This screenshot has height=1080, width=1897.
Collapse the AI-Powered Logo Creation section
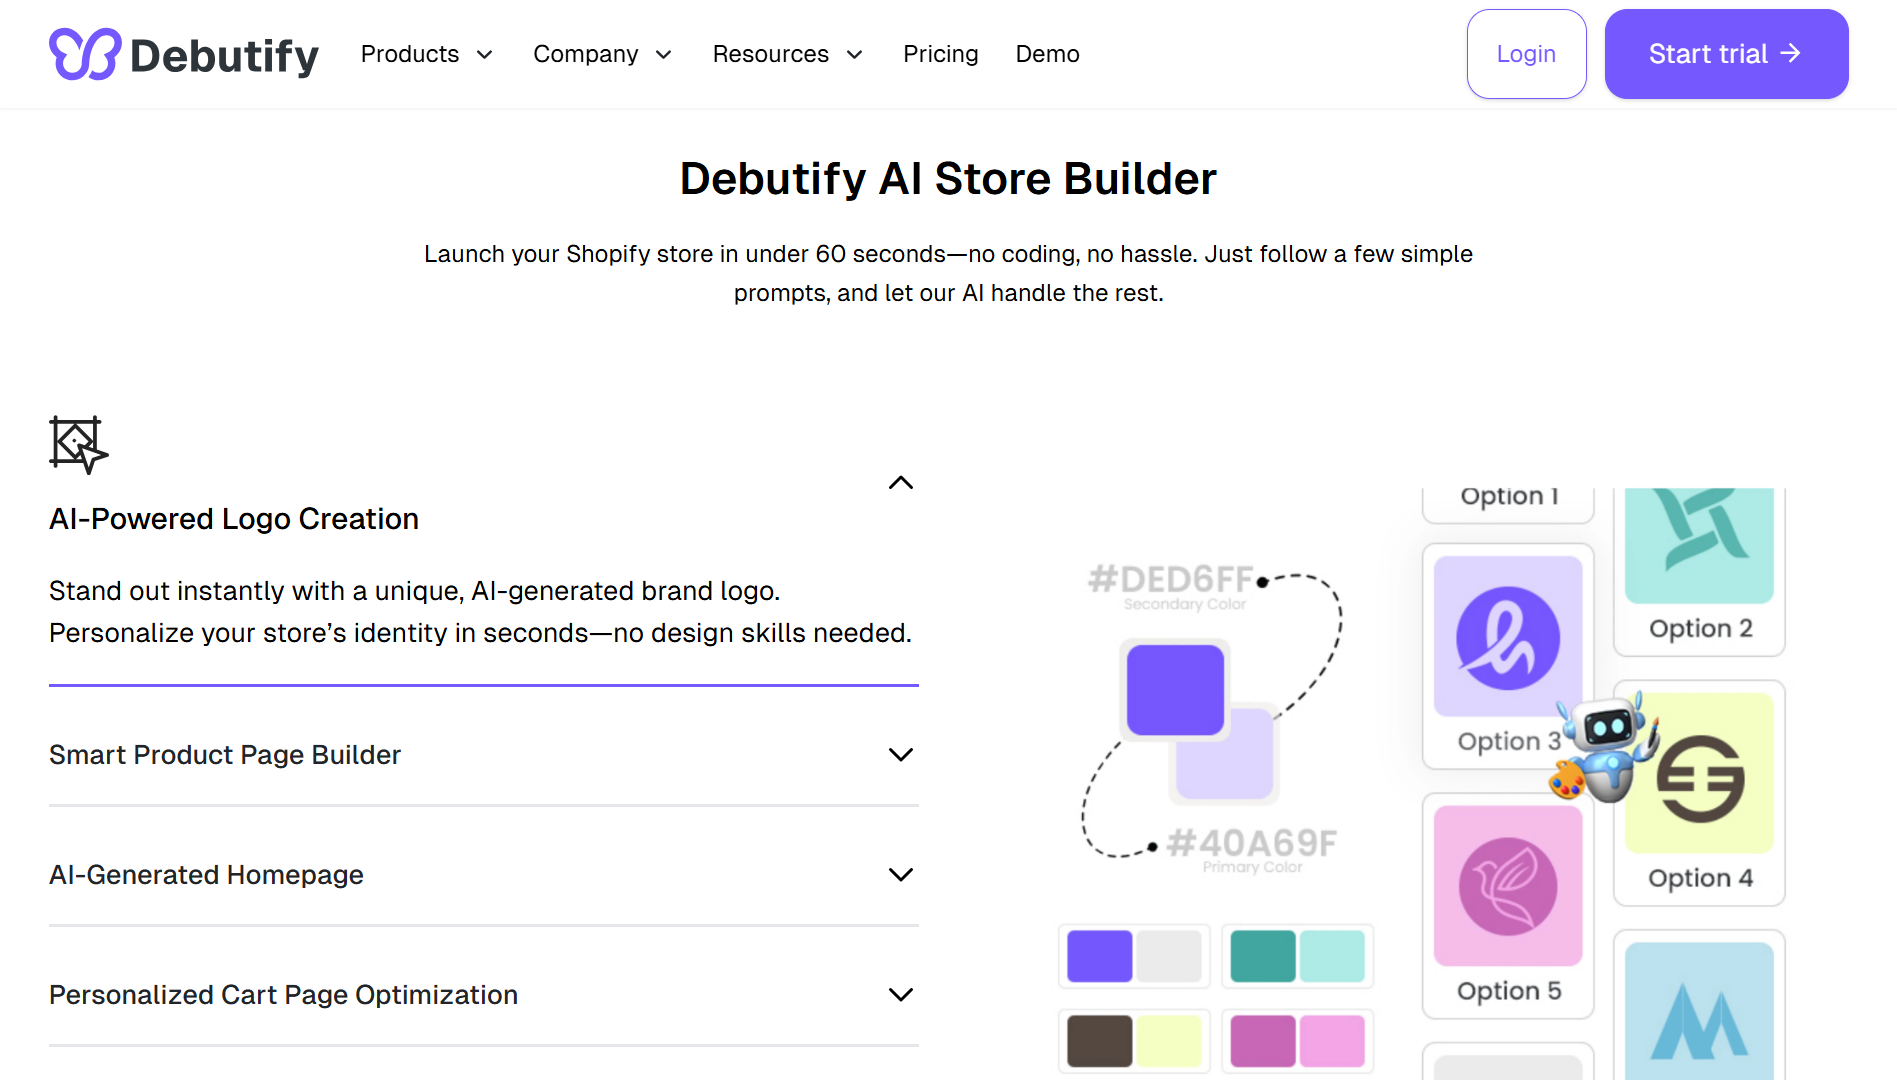point(900,483)
